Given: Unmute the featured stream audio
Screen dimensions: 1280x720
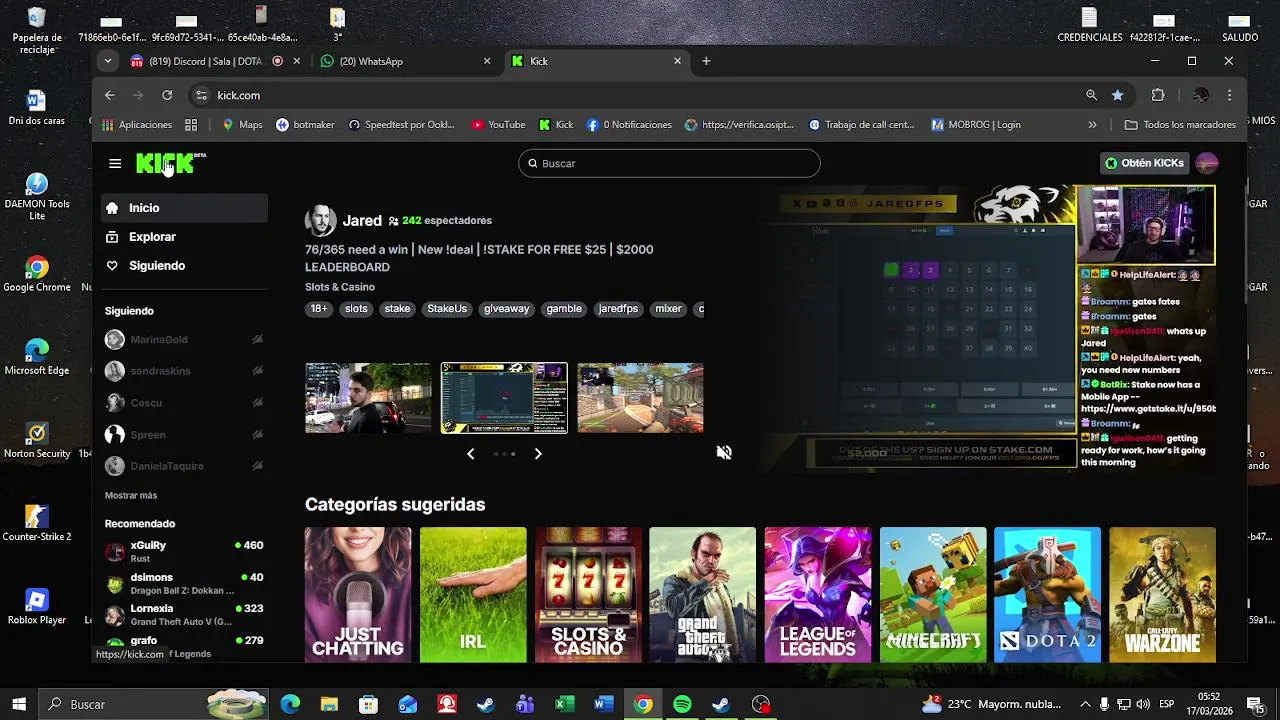Looking at the screenshot, I should (x=724, y=452).
